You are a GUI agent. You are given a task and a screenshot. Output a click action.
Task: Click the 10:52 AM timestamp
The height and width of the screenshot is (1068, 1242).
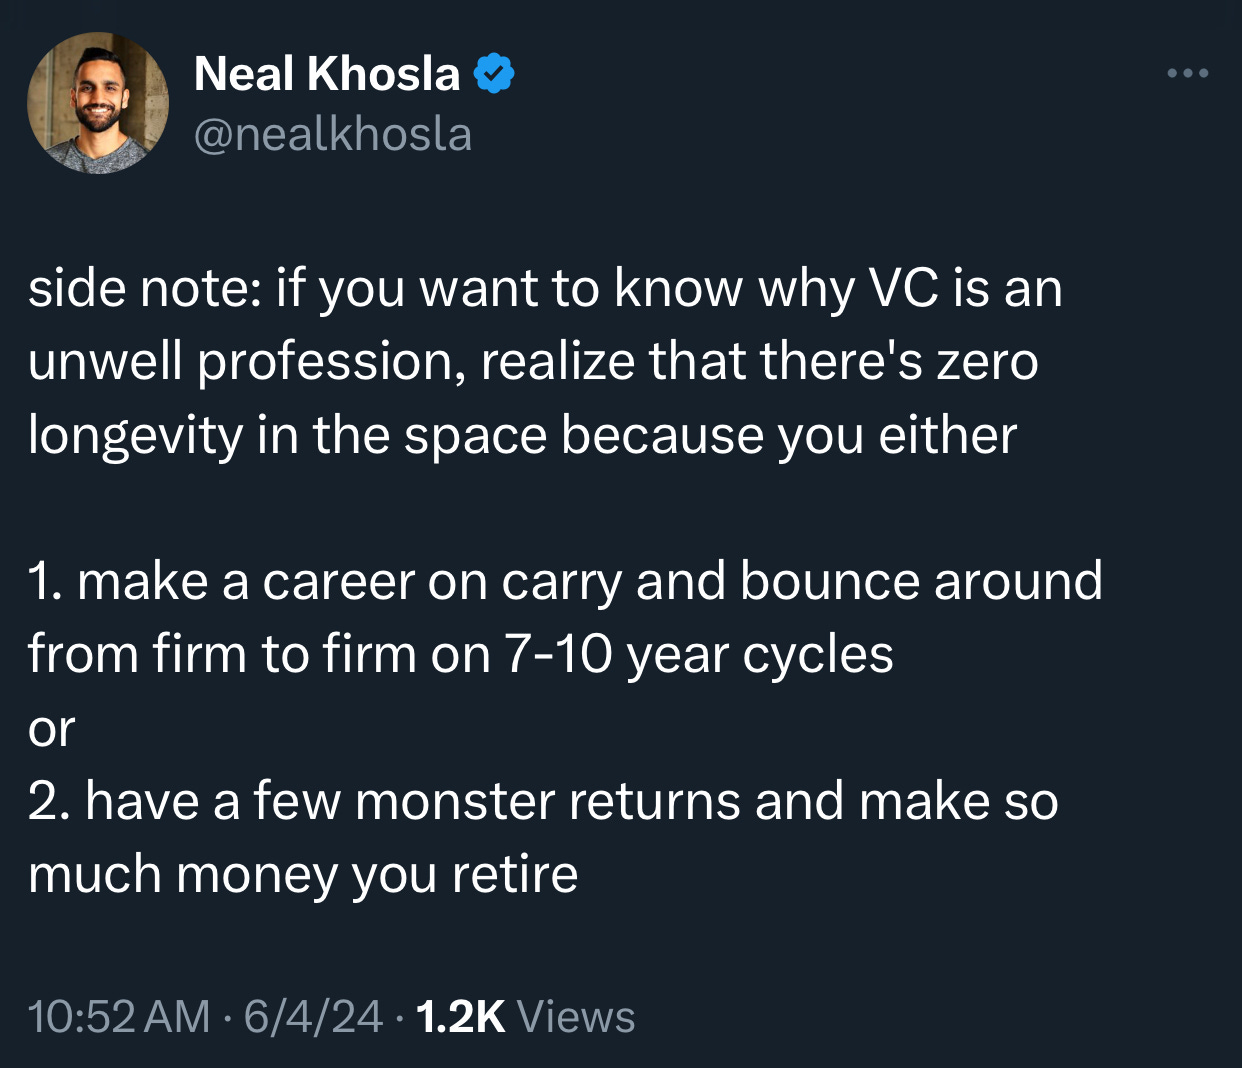point(119,1016)
